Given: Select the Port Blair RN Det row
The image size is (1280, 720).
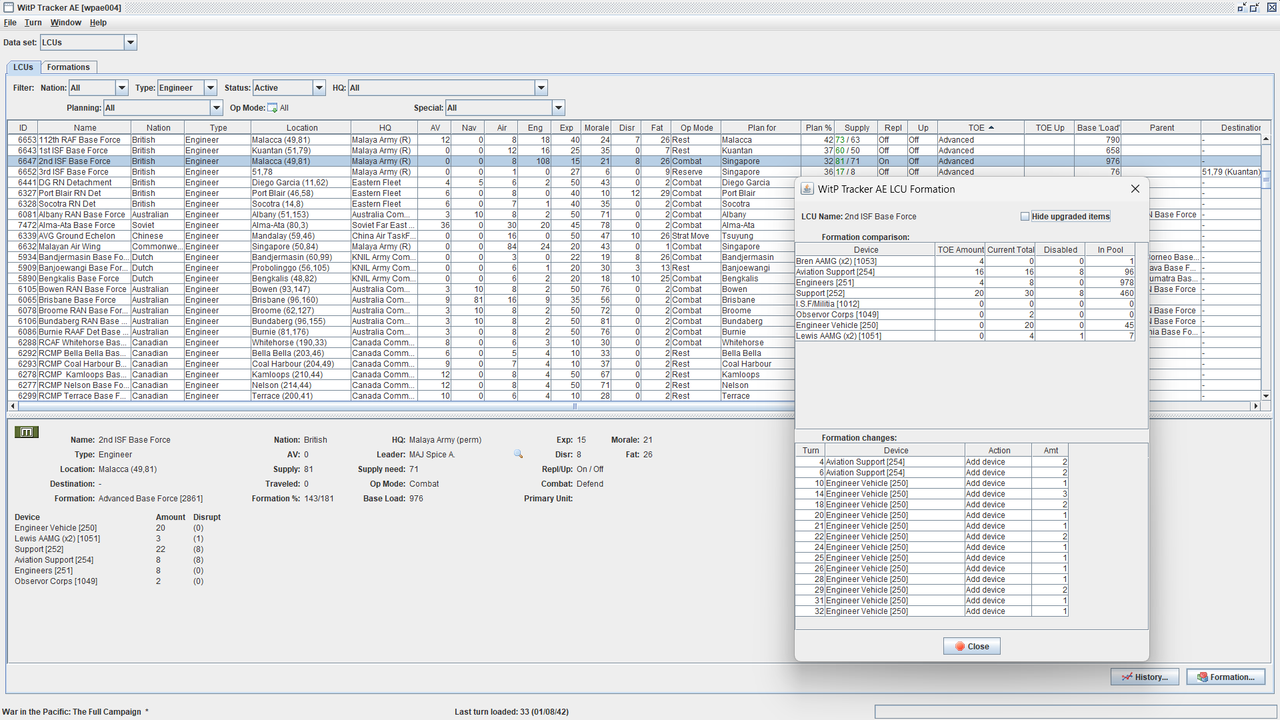Looking at the screenshot, I should pos(401,193).
